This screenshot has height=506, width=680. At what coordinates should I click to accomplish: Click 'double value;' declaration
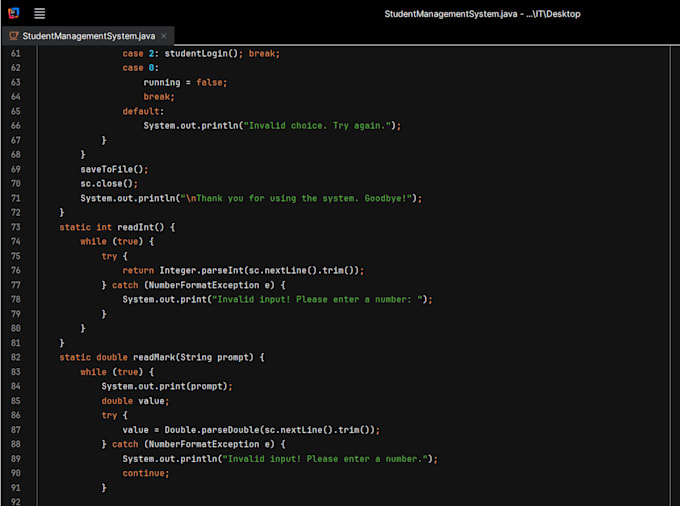point(135,401)
